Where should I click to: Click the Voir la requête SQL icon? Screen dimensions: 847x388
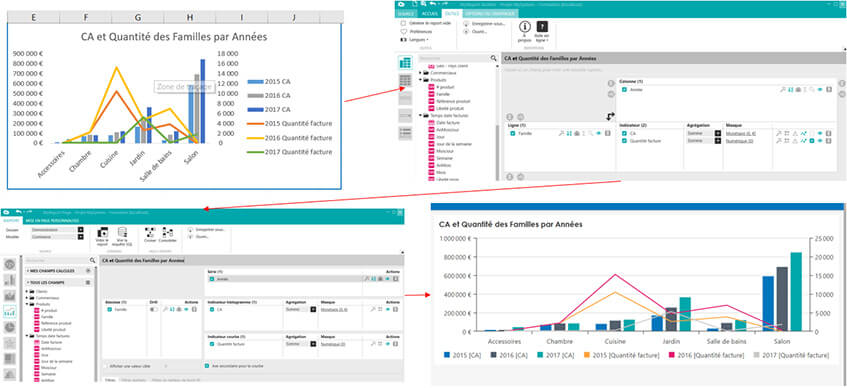pyautogui.click(x=123, y=232)
